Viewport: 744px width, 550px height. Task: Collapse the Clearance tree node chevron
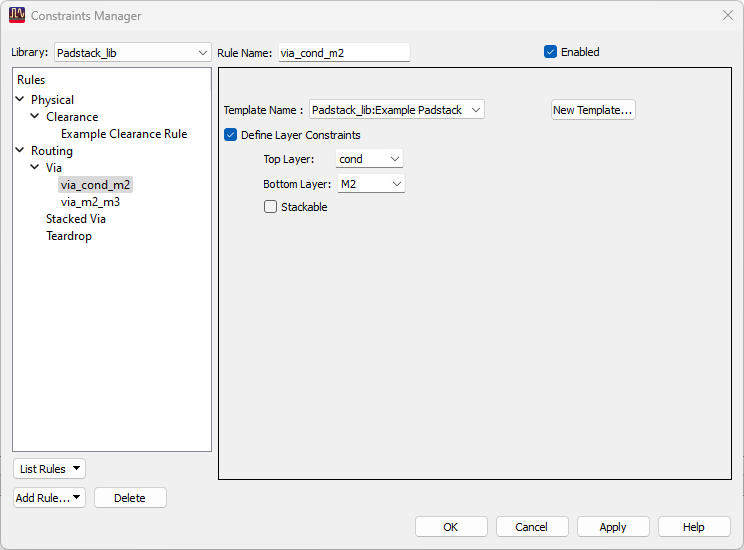click(x=35, y=116)
